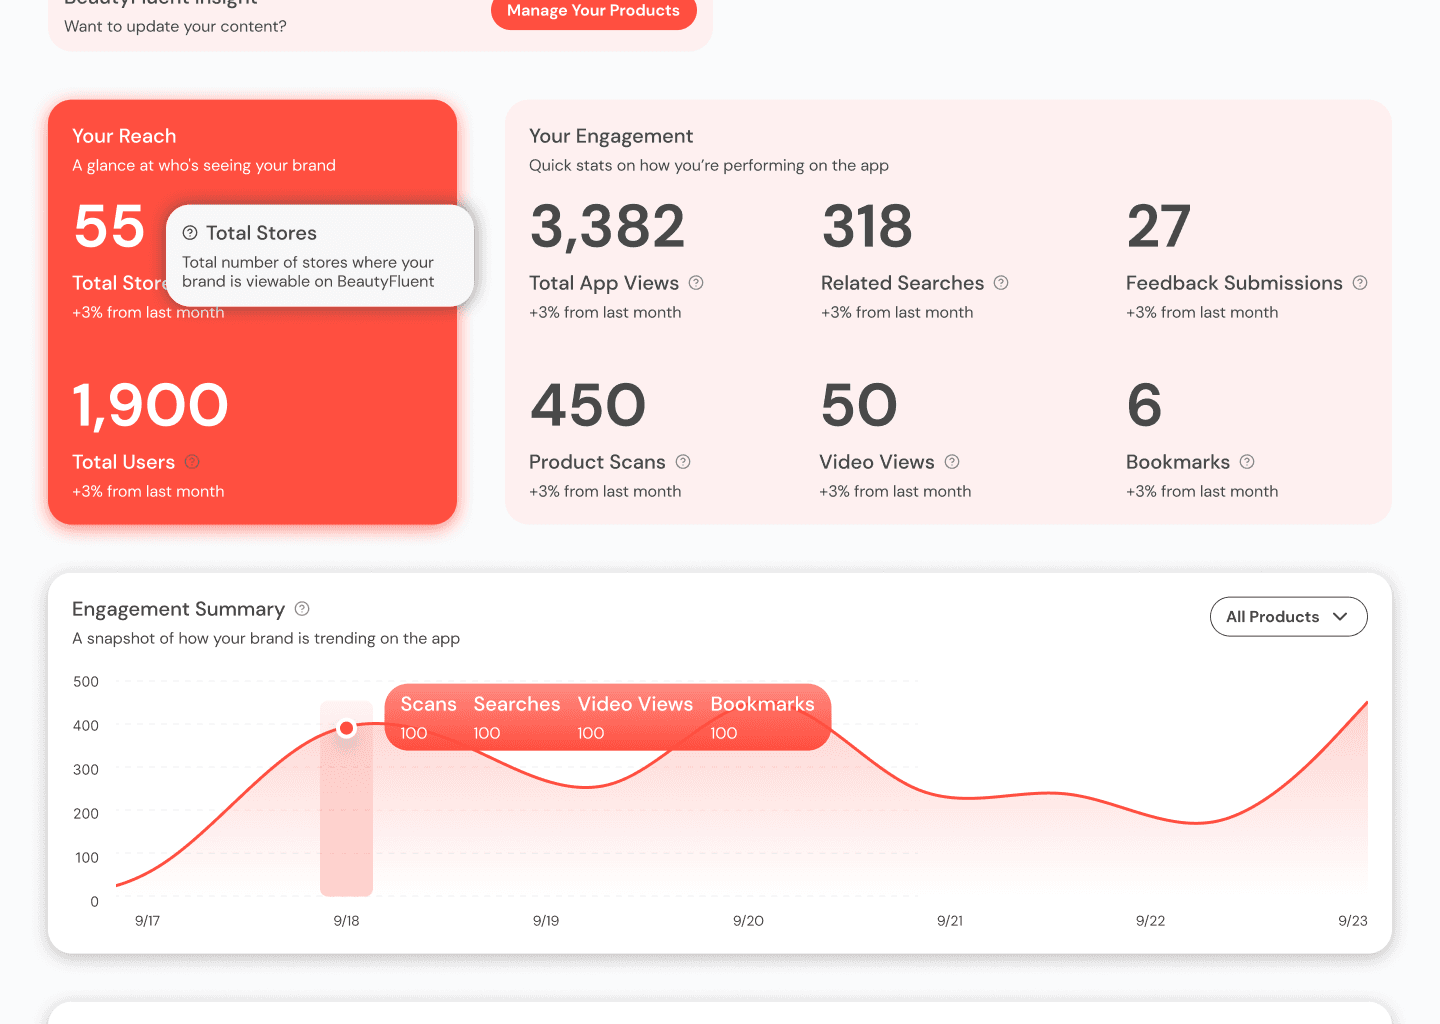Click the question icon in Total Stores tooltip
Screen dimensions: 1440x1024
(190, 233)
